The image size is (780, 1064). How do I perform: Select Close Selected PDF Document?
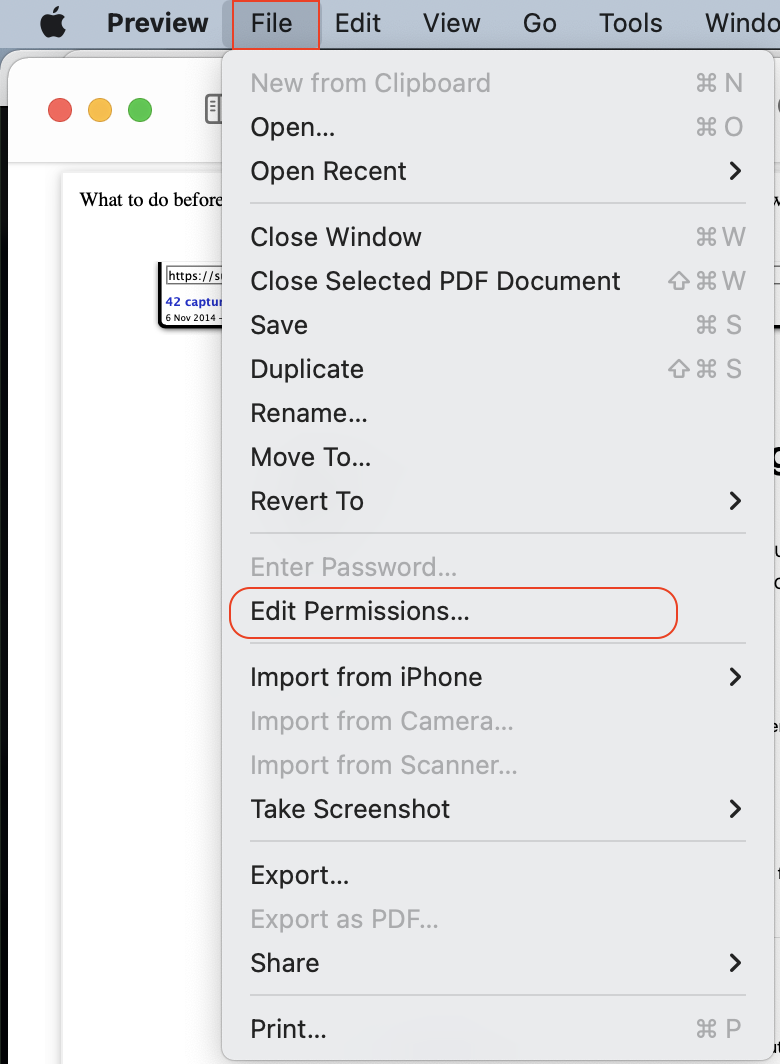435,281
